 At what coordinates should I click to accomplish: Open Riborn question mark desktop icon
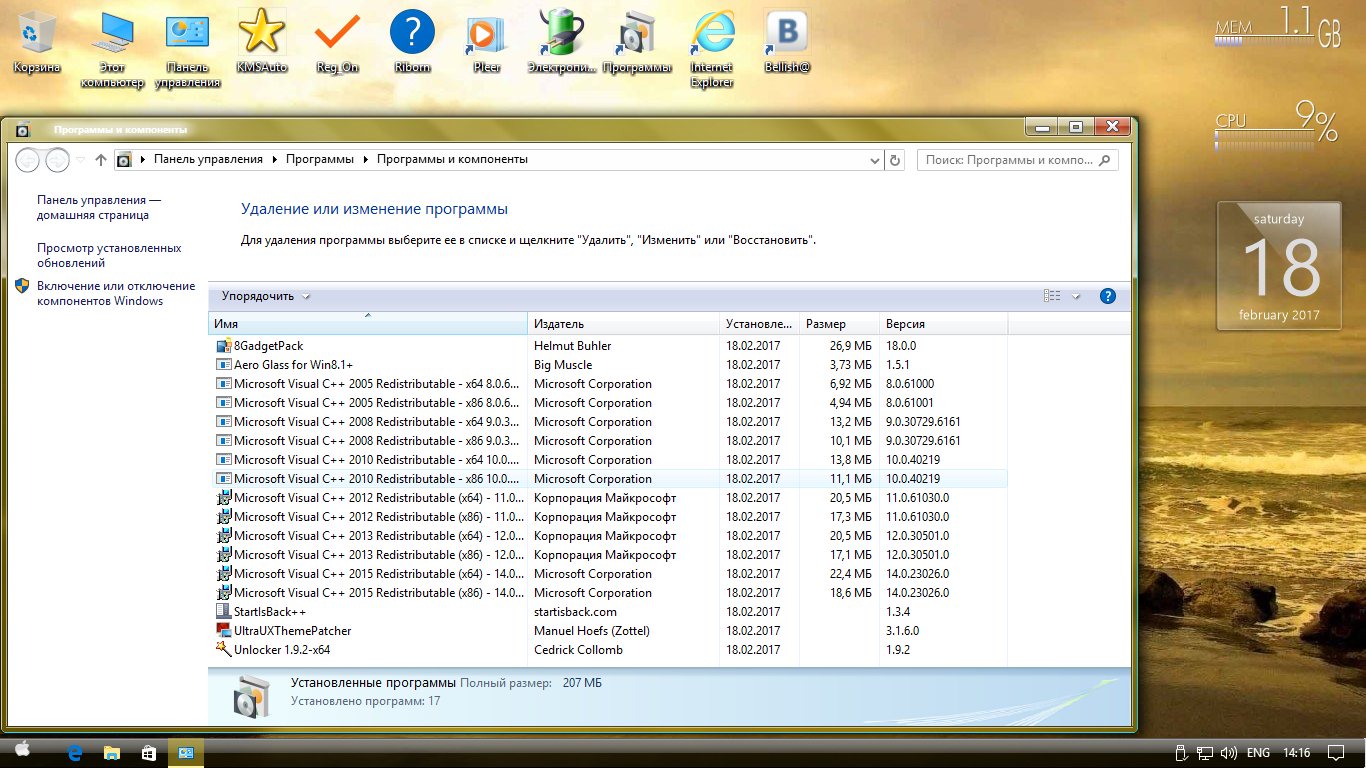point(412,43)
